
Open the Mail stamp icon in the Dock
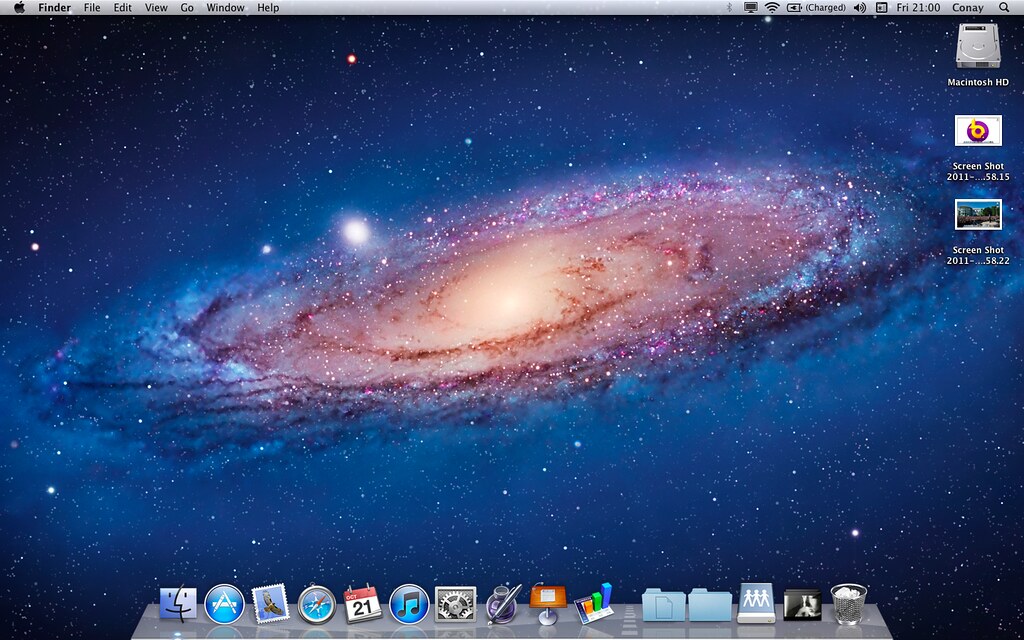[270, 603]
